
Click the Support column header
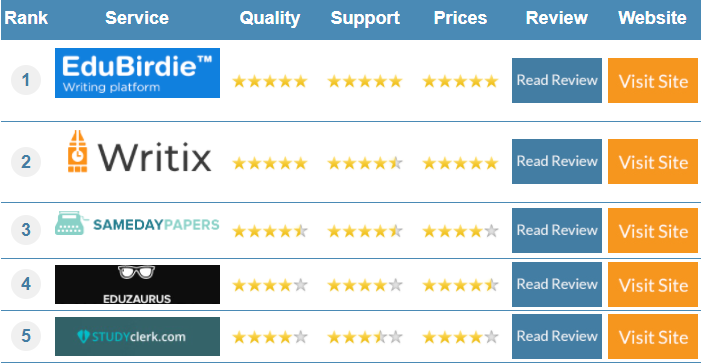[x=365, y=18]
